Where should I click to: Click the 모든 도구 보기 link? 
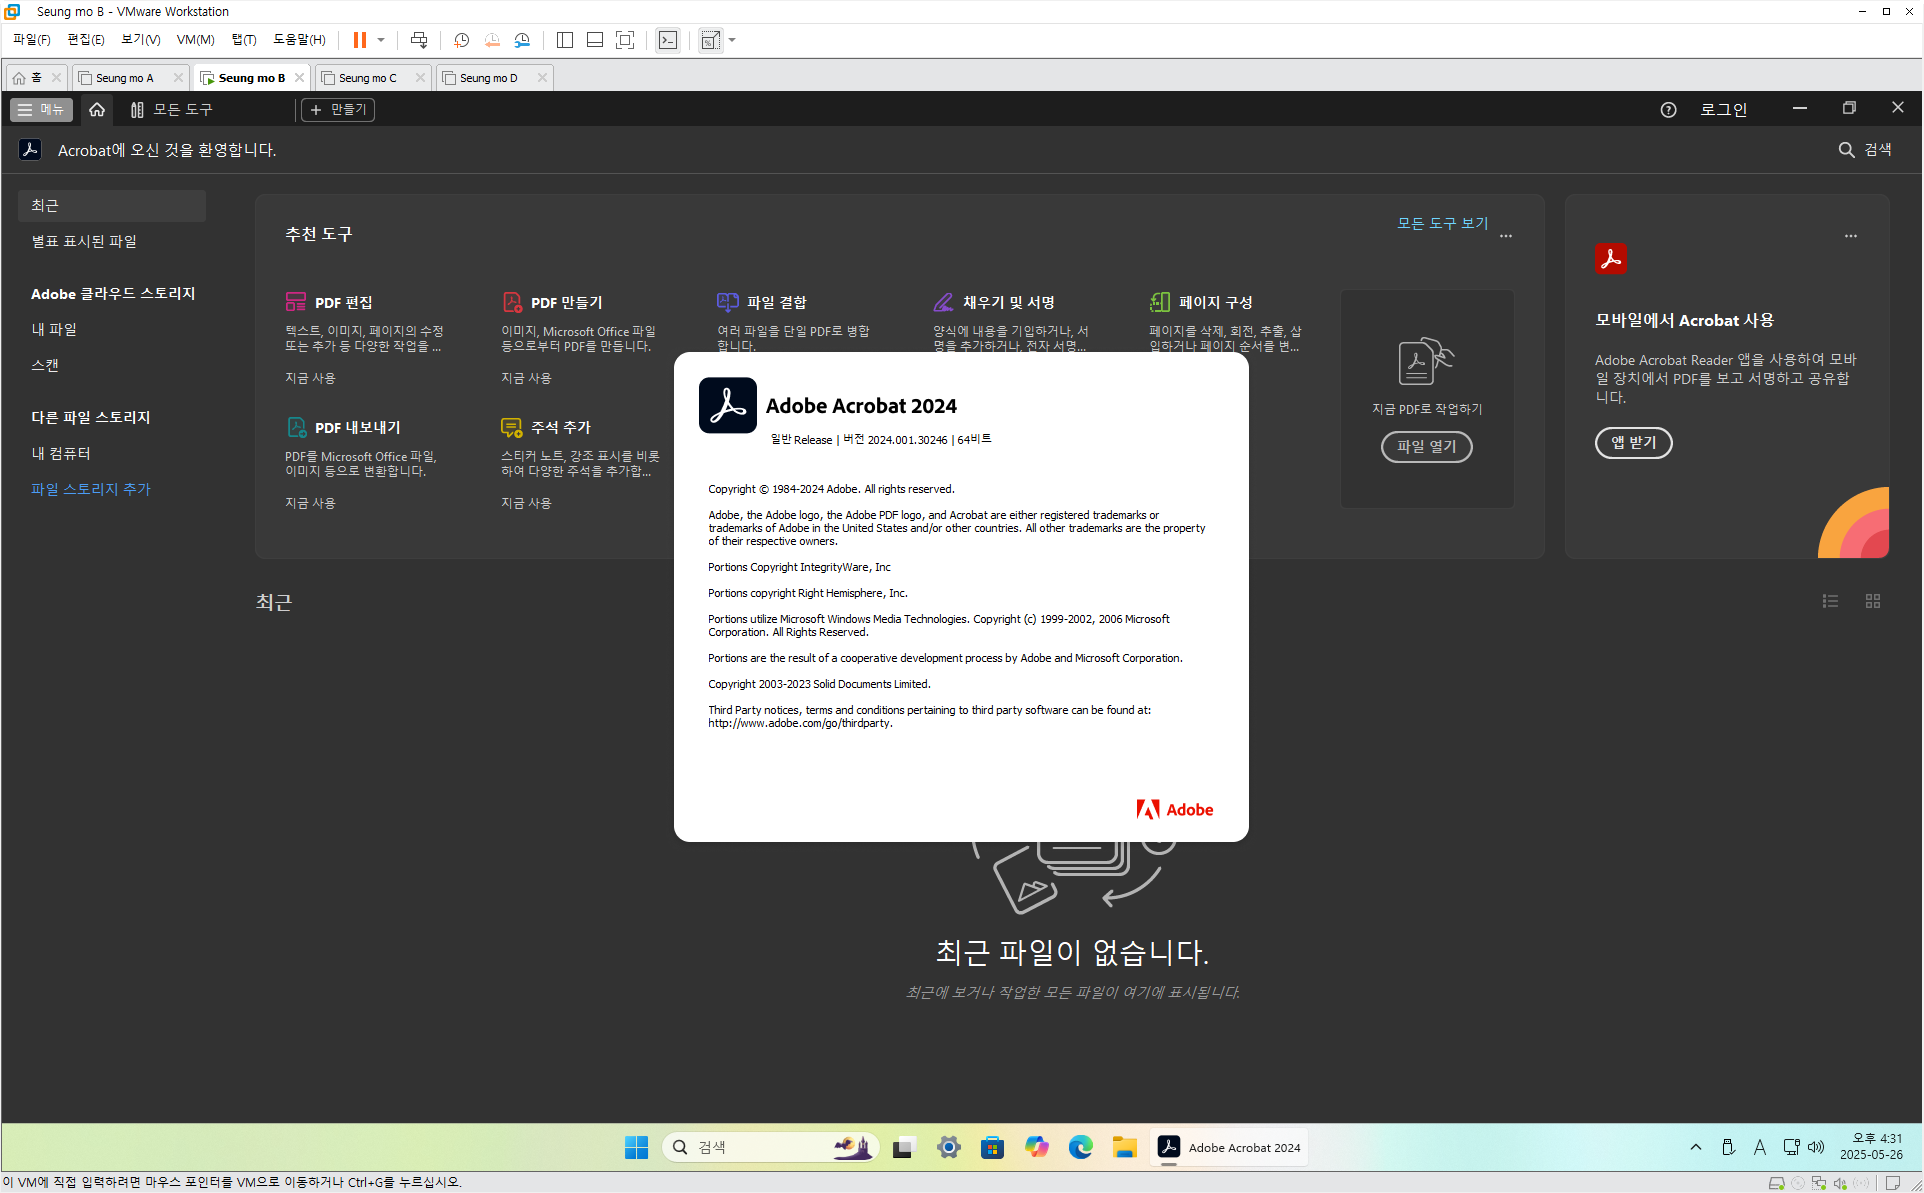pos(1442,223)
